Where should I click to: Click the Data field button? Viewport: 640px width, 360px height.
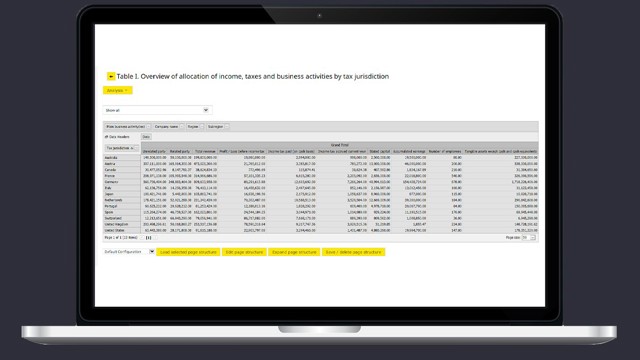pos(146,137)
